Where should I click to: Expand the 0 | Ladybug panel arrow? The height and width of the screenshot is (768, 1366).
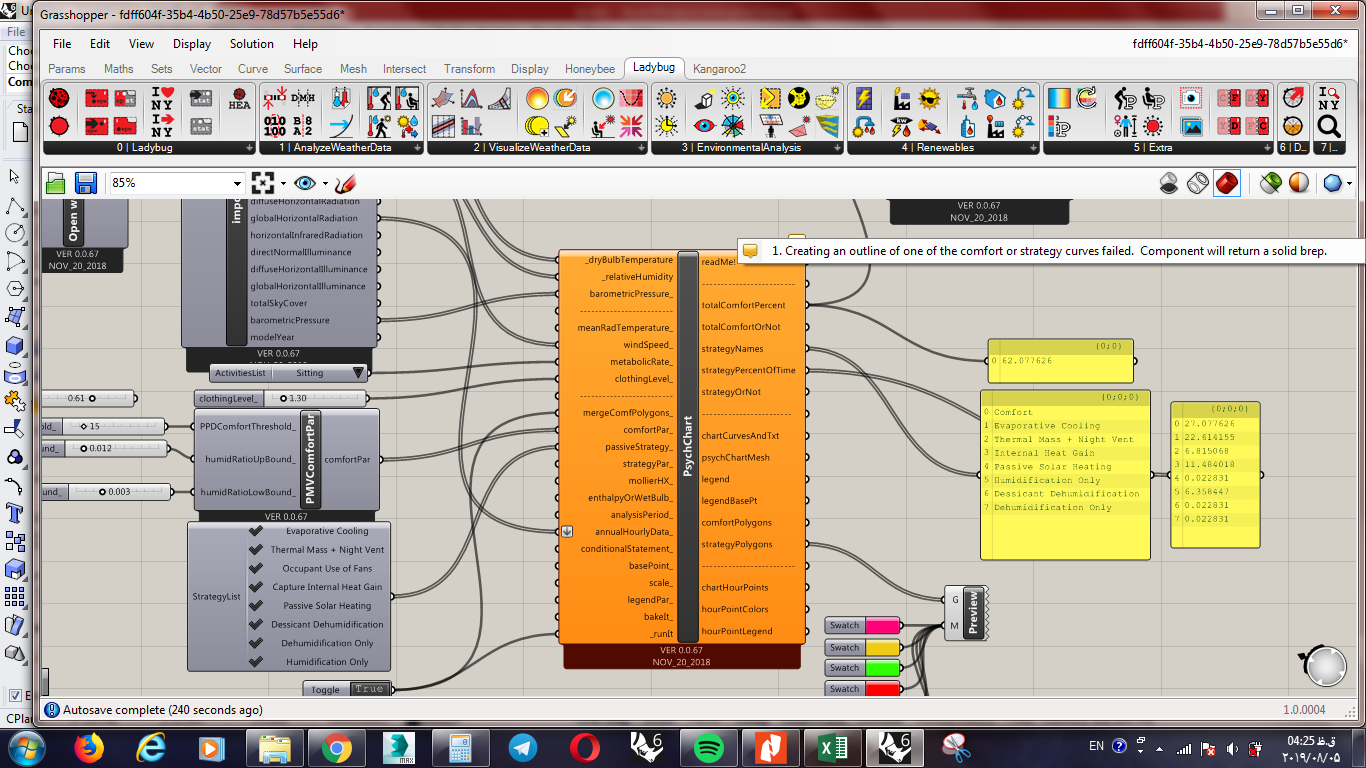[x=250, y=148]
